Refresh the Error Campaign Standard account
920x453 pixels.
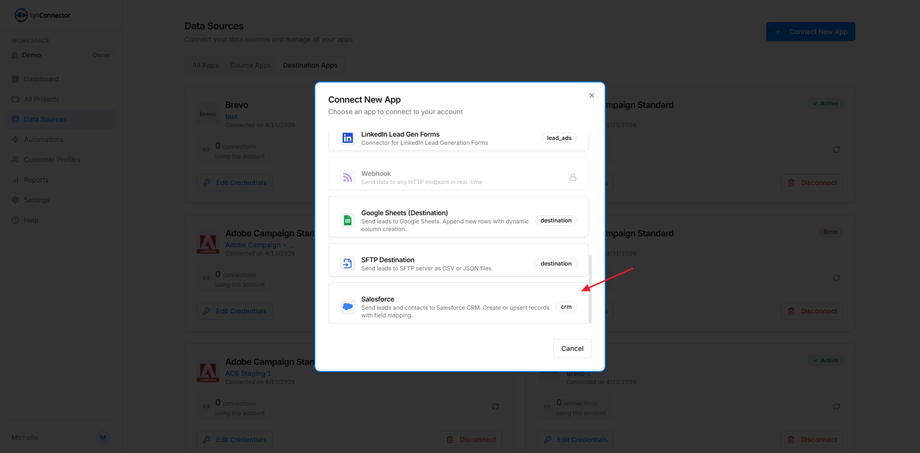(x=836, y=278)
